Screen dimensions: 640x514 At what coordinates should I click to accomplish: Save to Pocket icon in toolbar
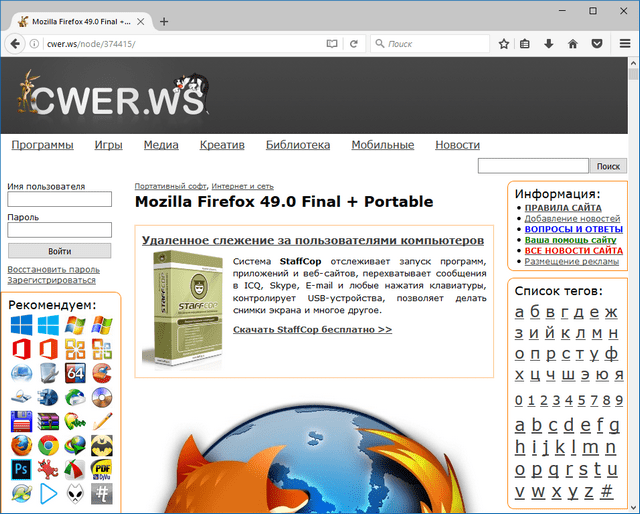(x=597, y=44)
